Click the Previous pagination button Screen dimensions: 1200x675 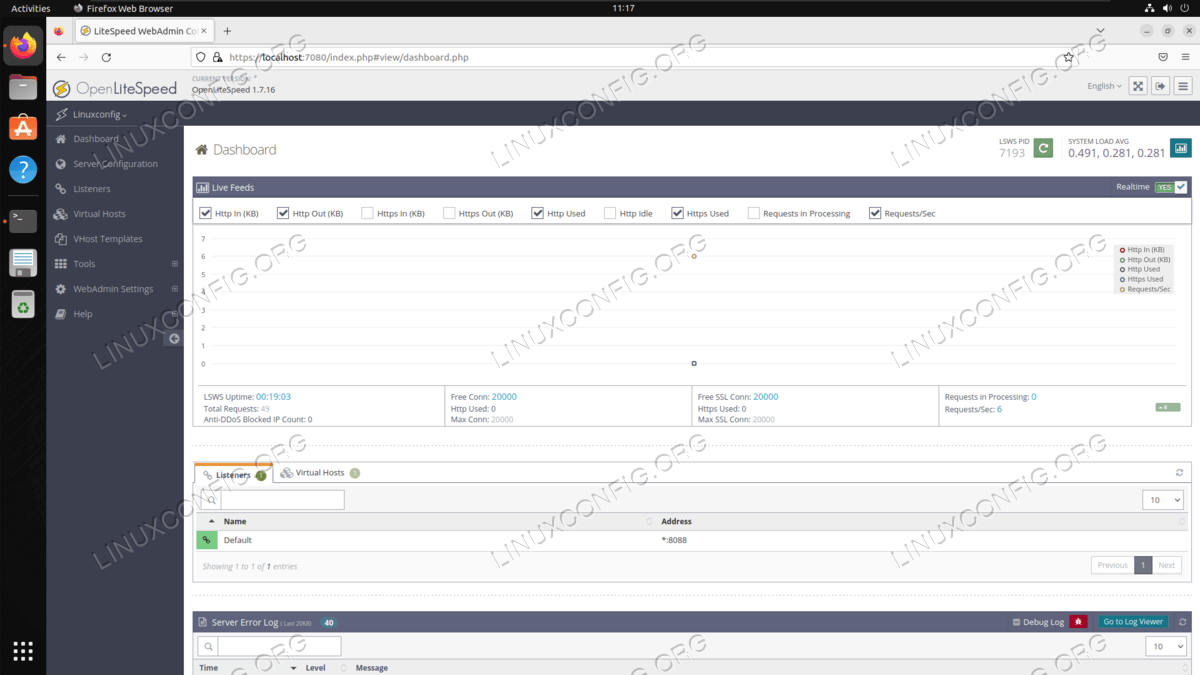(1112, 565)
